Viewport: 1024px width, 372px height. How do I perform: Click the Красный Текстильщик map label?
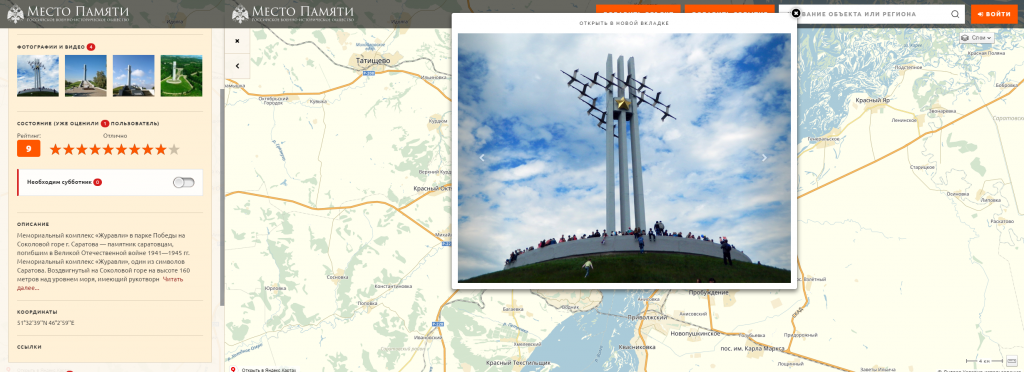pyautogui.click(x=517, y=363)
